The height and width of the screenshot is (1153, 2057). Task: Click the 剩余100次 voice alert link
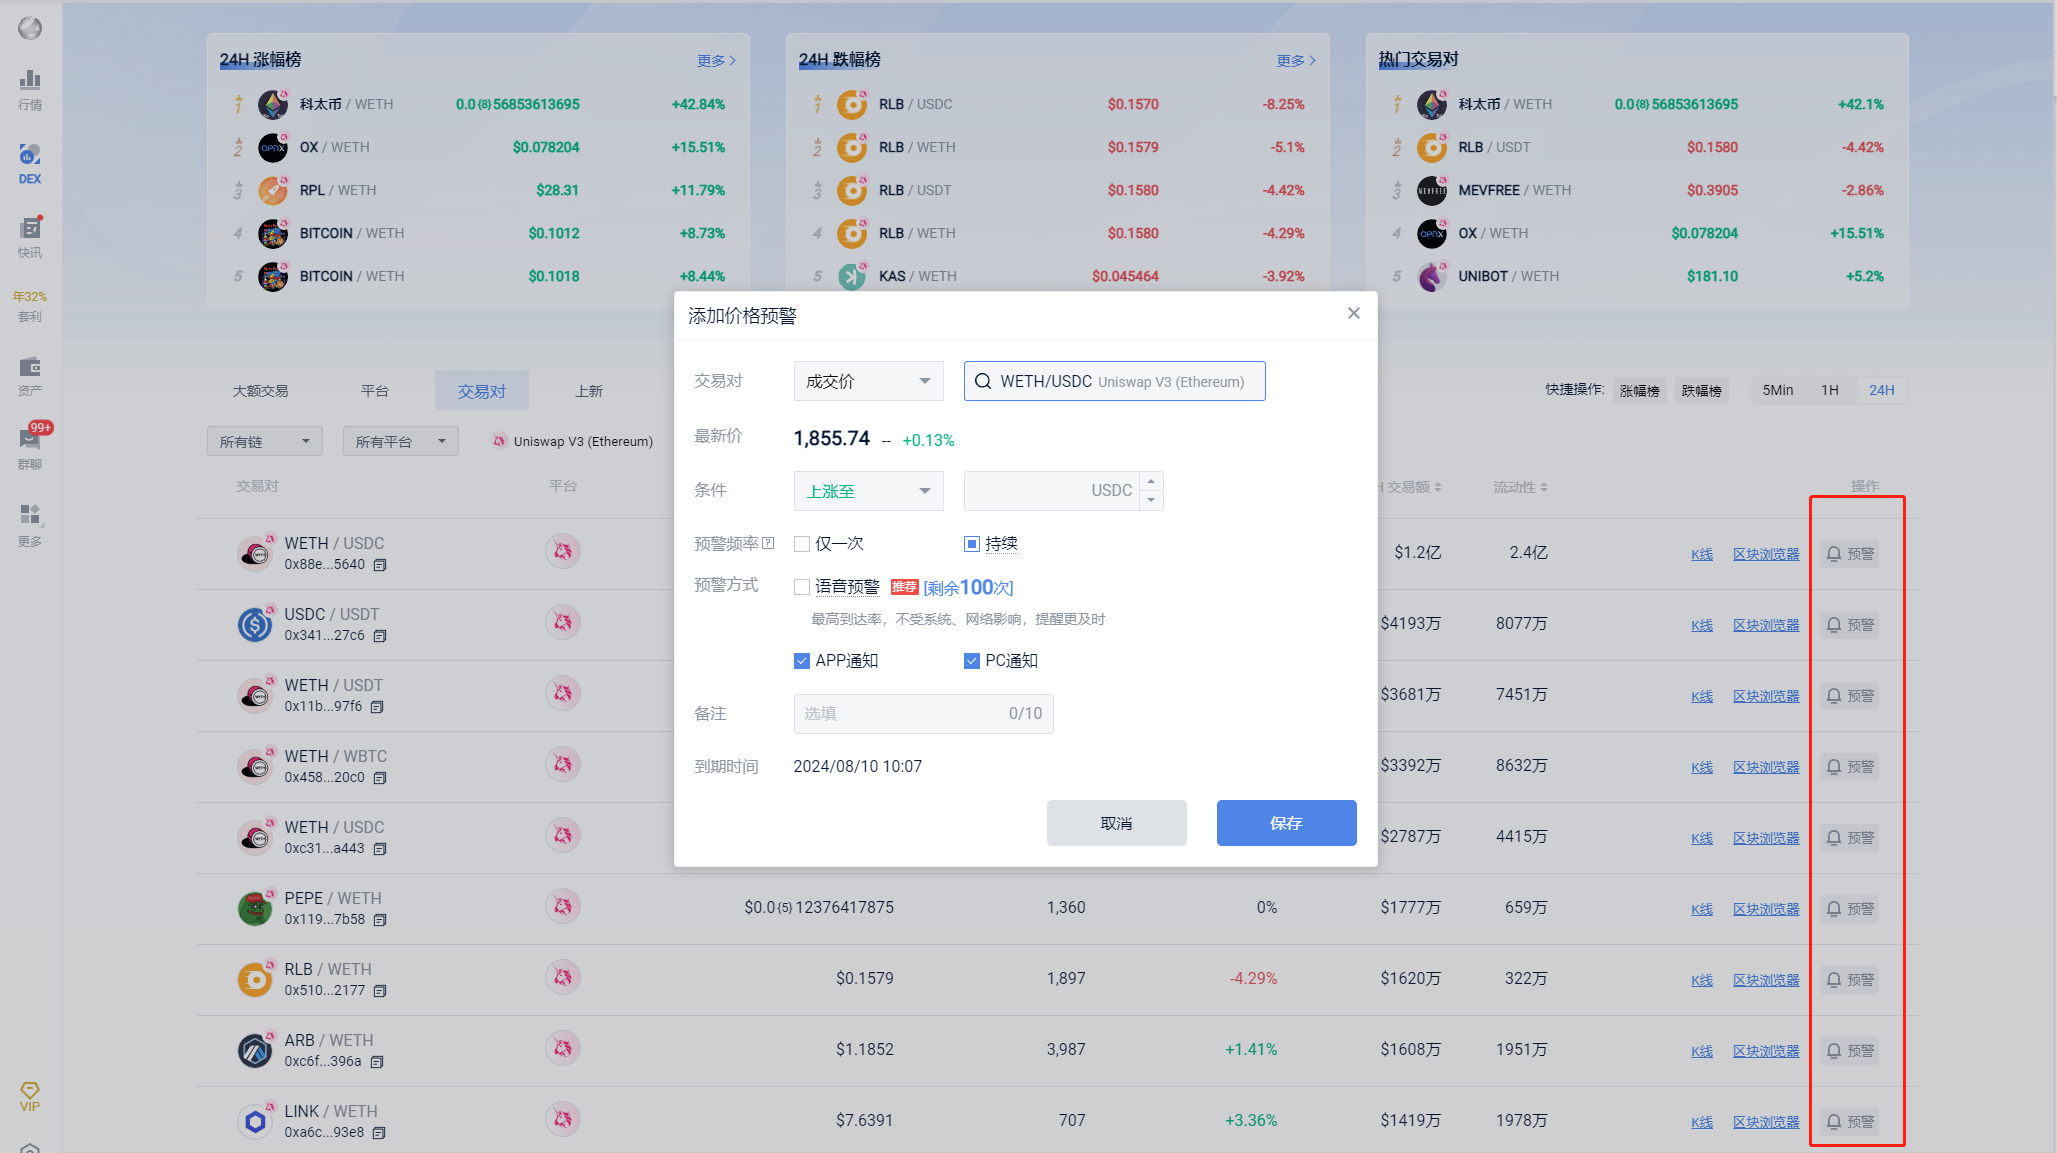click(x=968, y=588)
